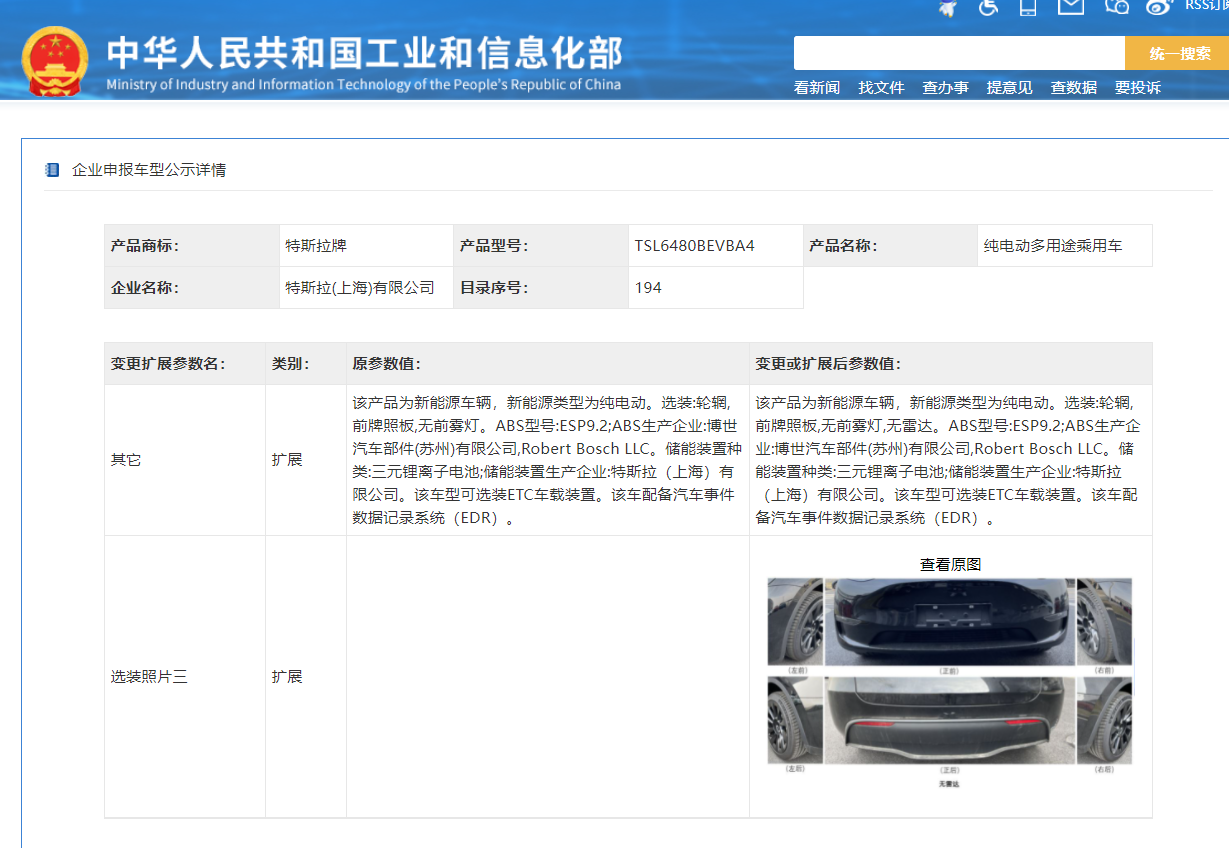Click the WeChat icon in header
Viewport: 1229px width, 848px height.
[1116, 7]
